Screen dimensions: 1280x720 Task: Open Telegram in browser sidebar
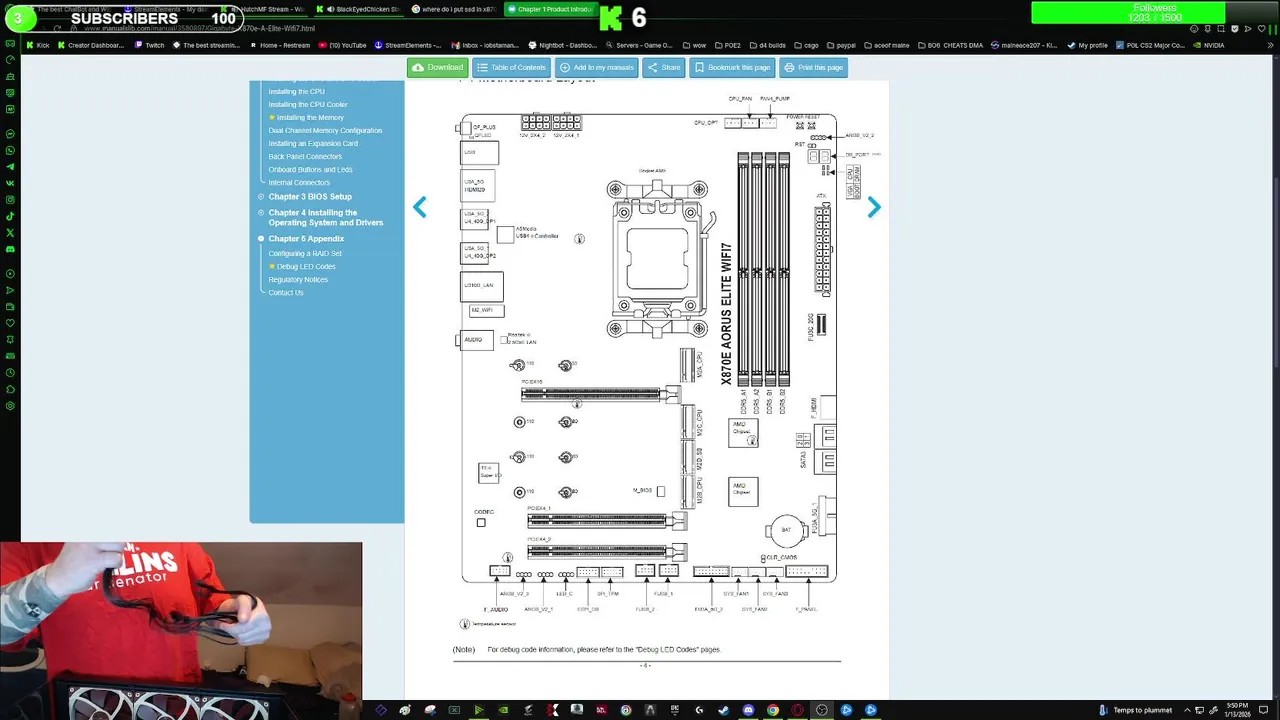[x=10, y=167]
